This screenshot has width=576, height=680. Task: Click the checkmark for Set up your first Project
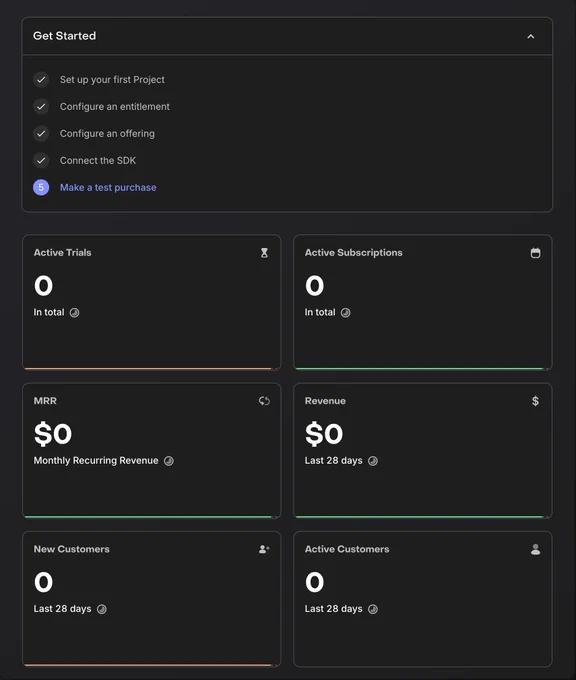click(x=41, y=80)
